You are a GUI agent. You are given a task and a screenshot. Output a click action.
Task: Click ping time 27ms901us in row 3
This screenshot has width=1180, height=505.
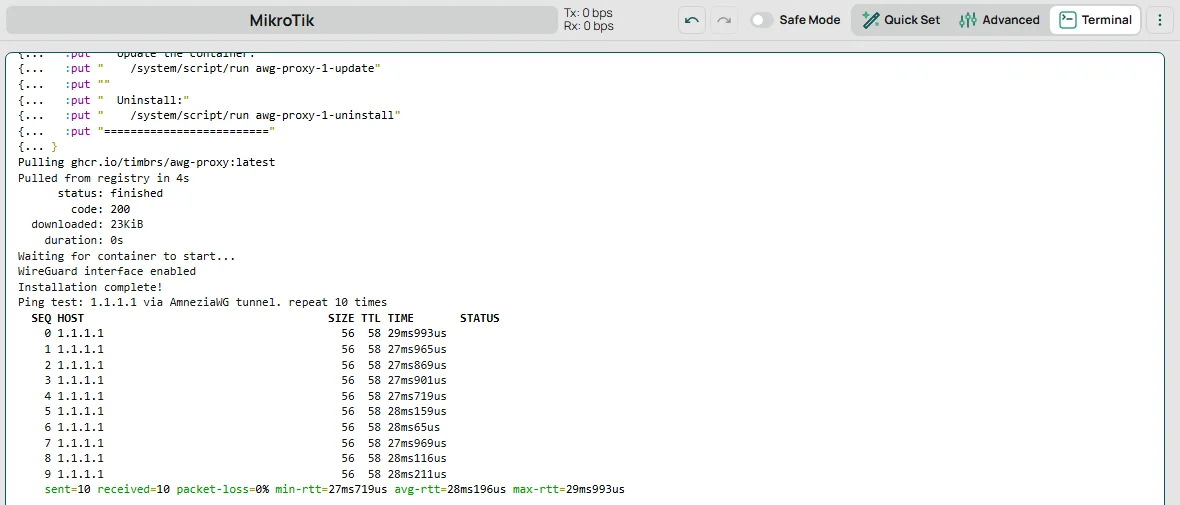click(x=418, y=380)
